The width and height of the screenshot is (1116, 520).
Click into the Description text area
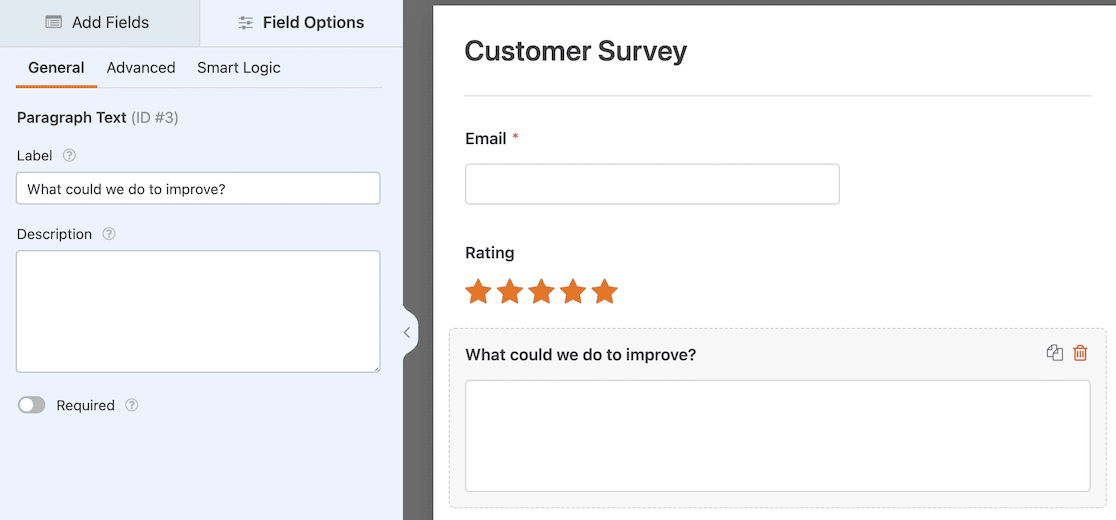pos(198,312)
